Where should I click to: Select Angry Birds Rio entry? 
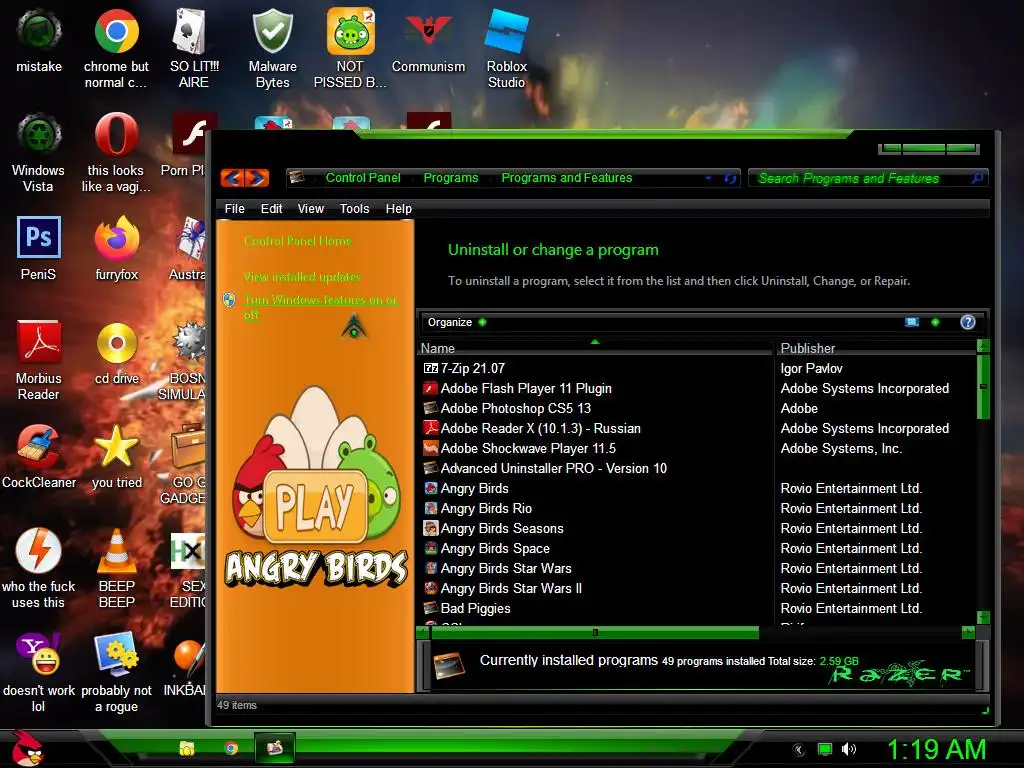point(487,508)
